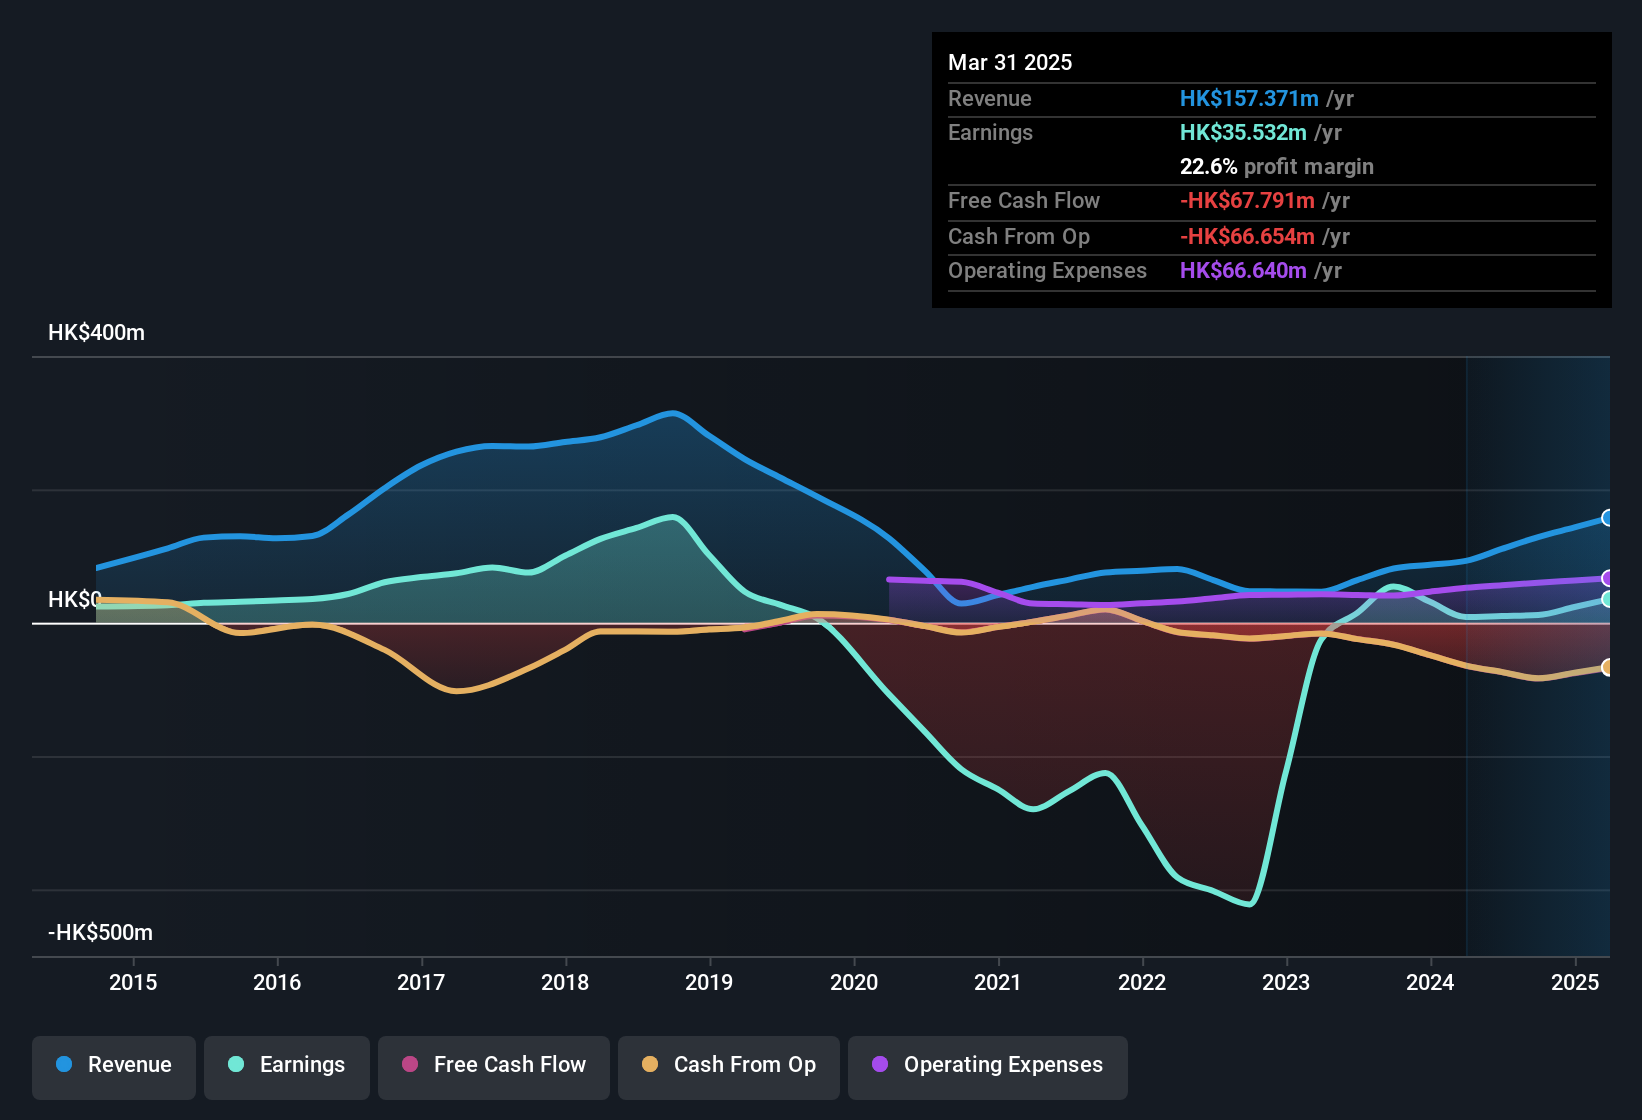
Task: Select the Operating Expenses endpoint marker
Action: (x=1607, y=578)
